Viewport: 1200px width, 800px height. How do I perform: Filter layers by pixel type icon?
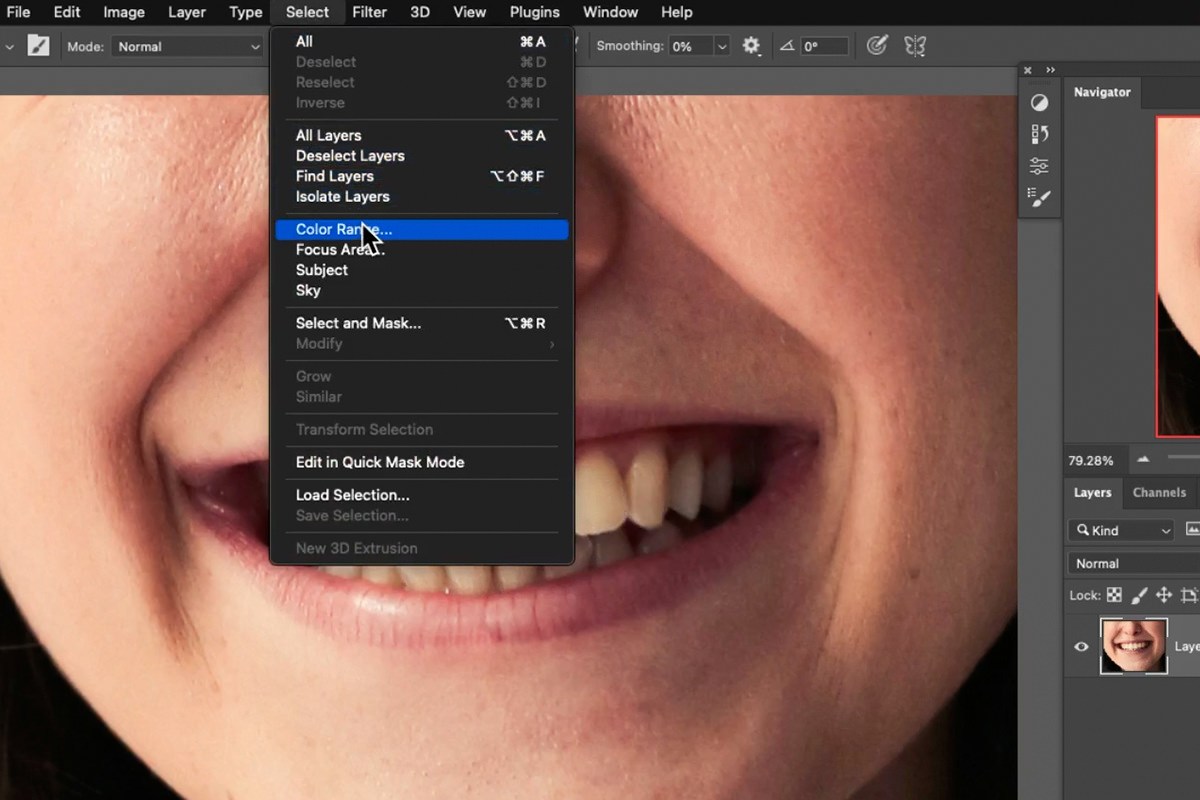click(1192, 530)
